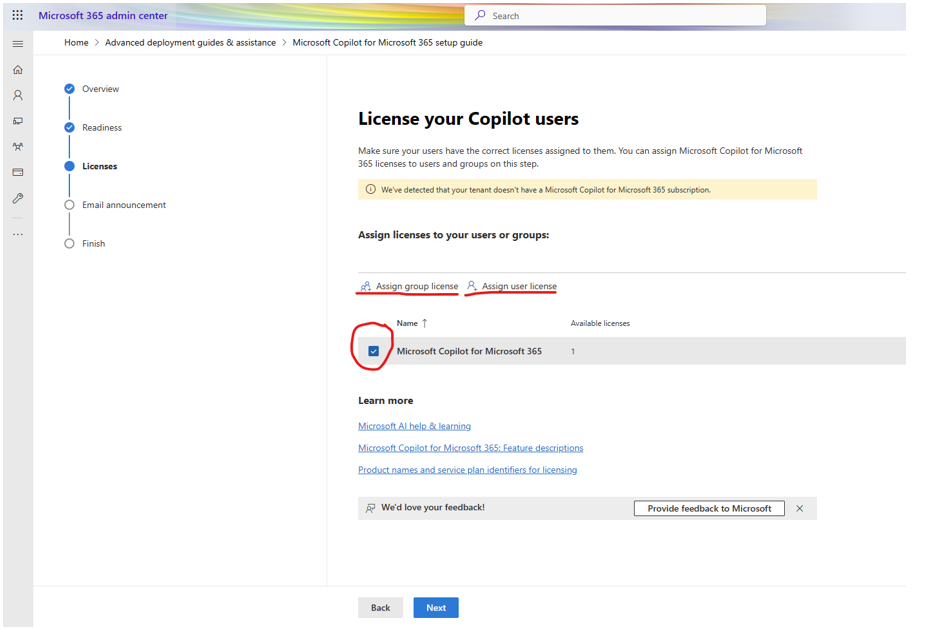Open Billing card icon in sidebar
This screenshot has width=950, height=629.
(x=17, y=173)
